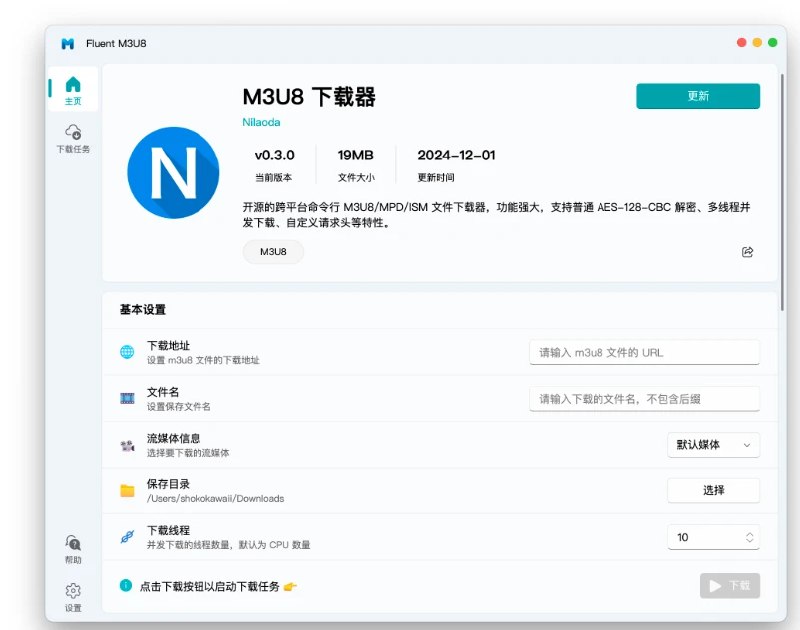The height and width of the screenshot is (630, 800).
Task: Click the keyboard icon beside 文件名
Action: 129,398
